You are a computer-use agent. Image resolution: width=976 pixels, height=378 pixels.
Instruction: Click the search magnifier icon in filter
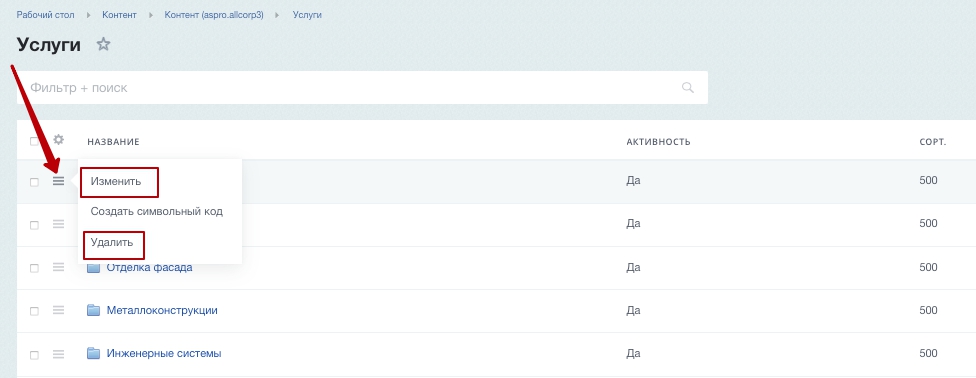(688, 87)
